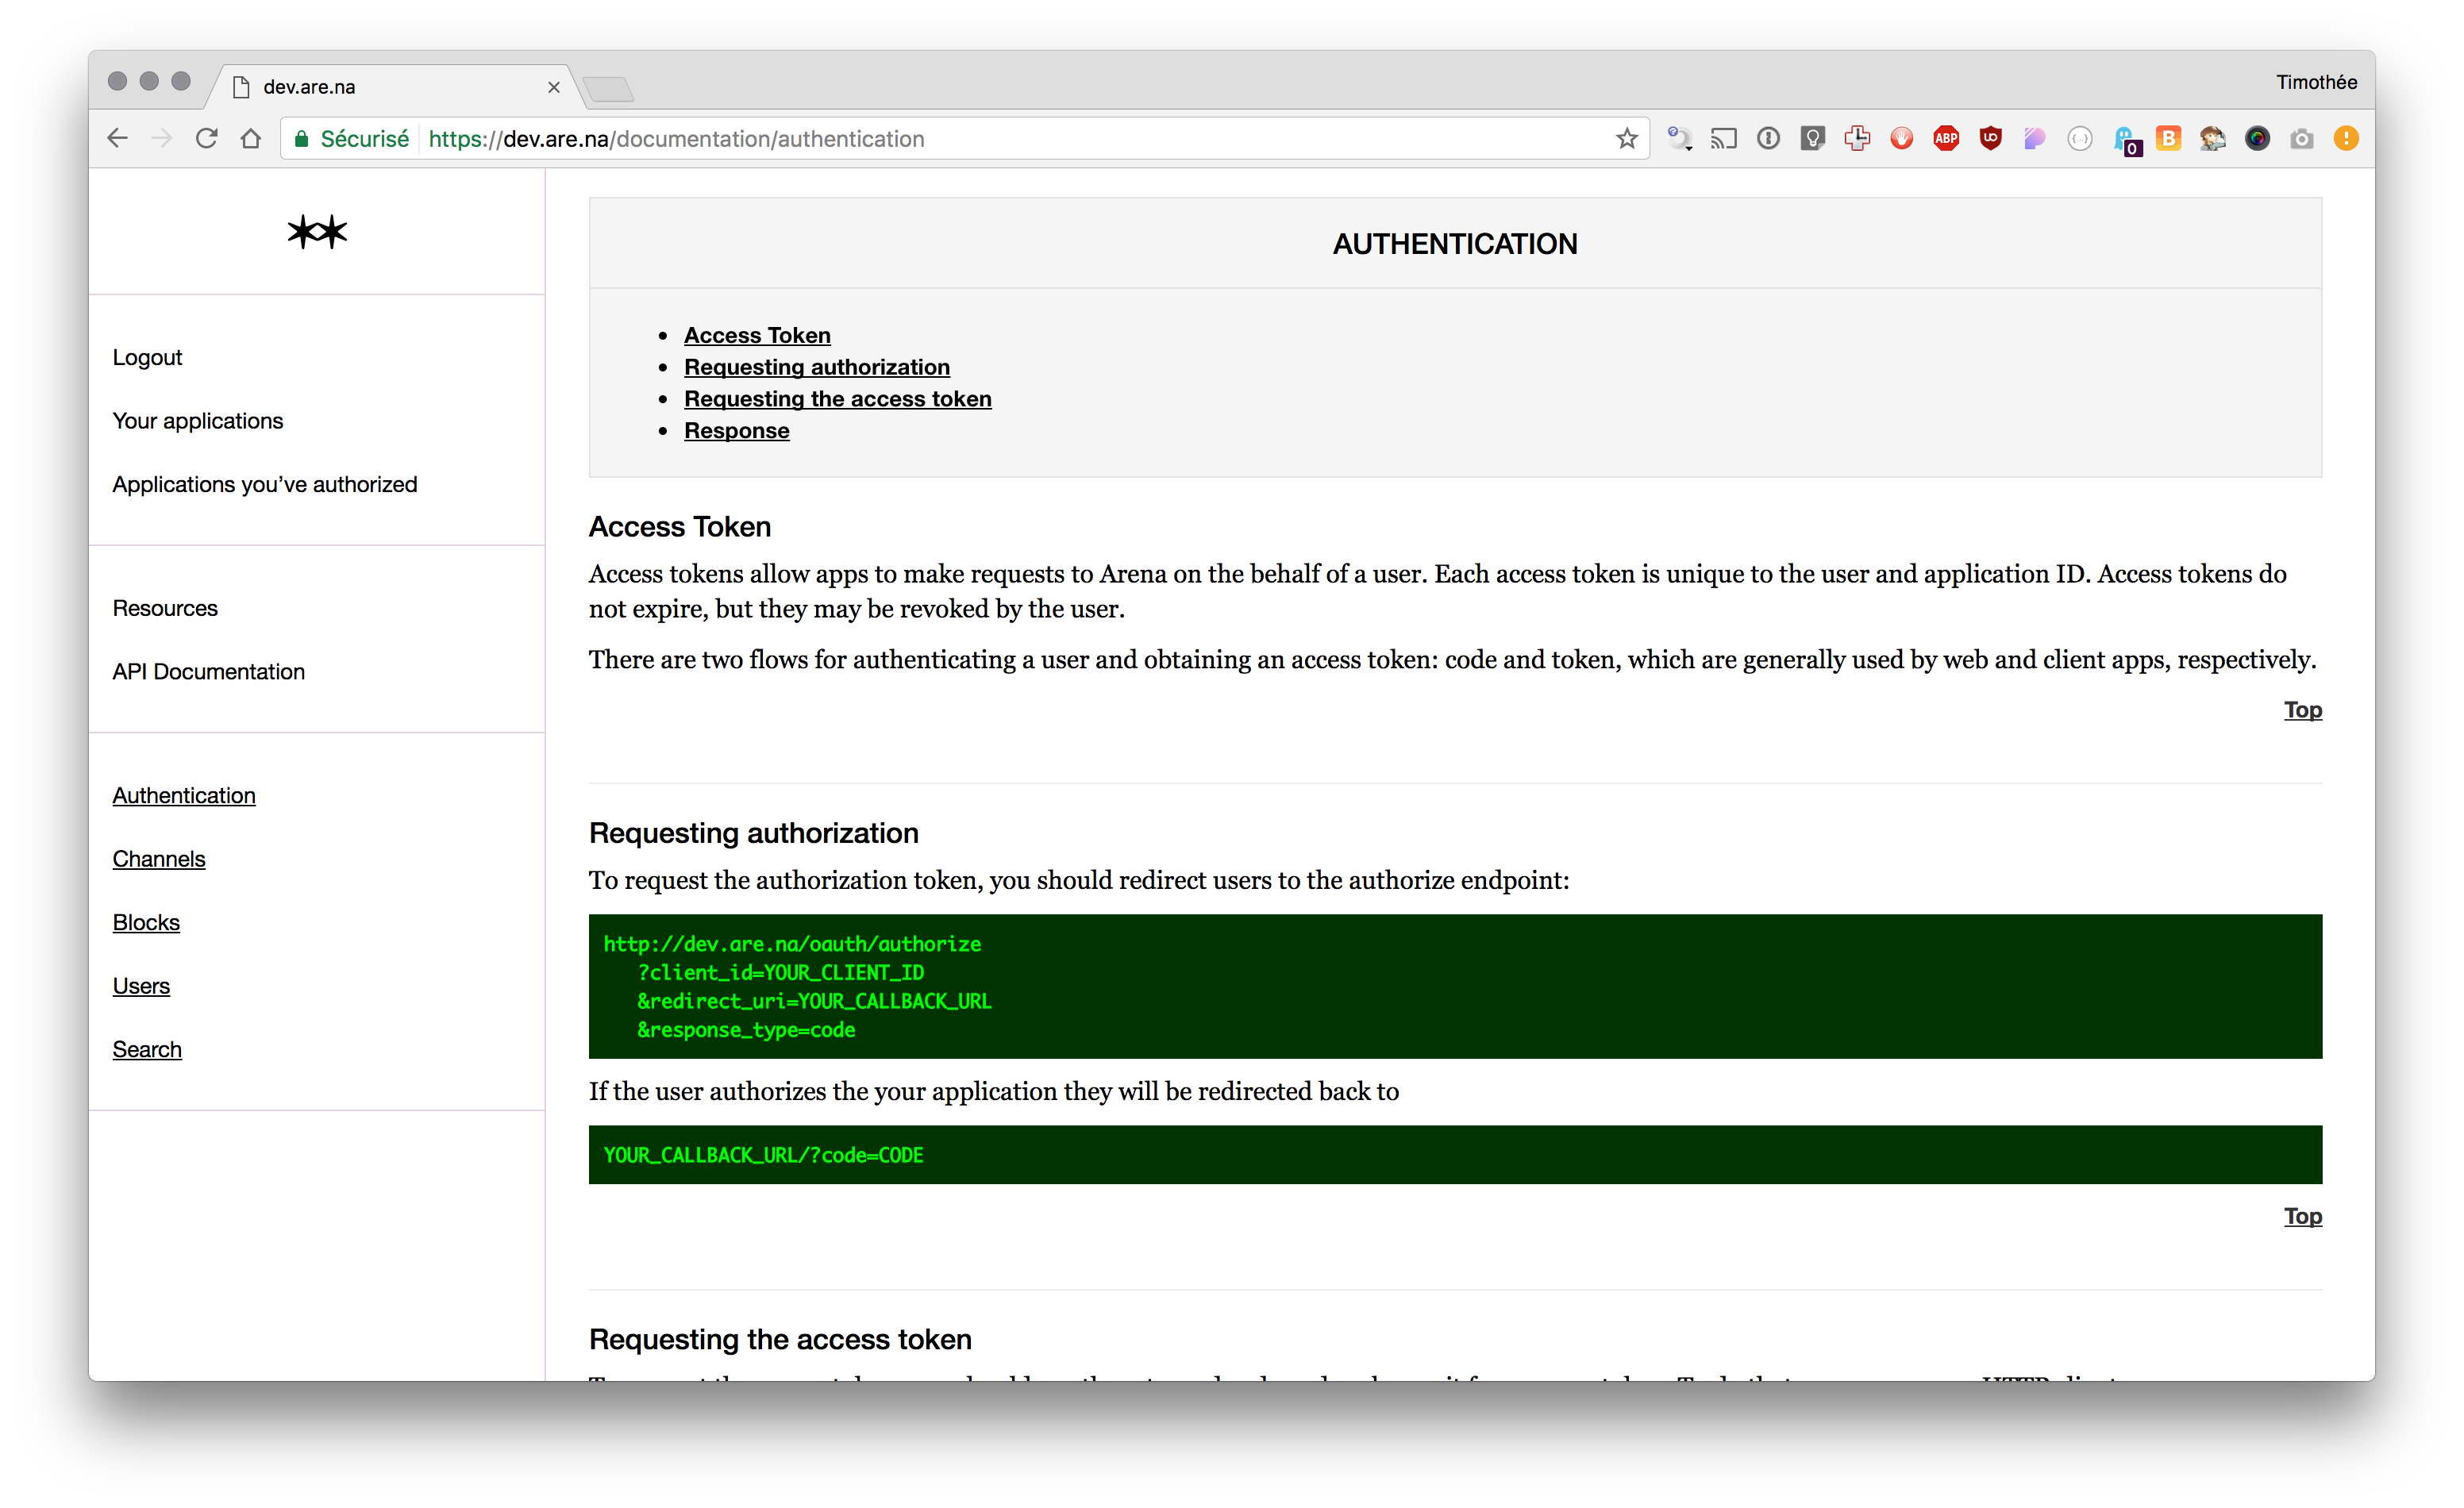The image size is (2464, 1508).
Task: Jump to Requesting the access token link
Action: click(838, 399)
